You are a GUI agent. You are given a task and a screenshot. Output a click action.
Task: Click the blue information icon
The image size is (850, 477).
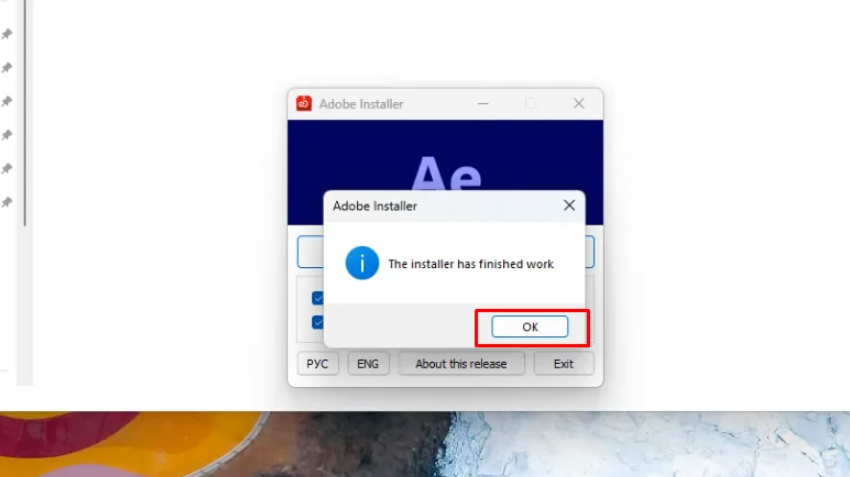(362, 263)
